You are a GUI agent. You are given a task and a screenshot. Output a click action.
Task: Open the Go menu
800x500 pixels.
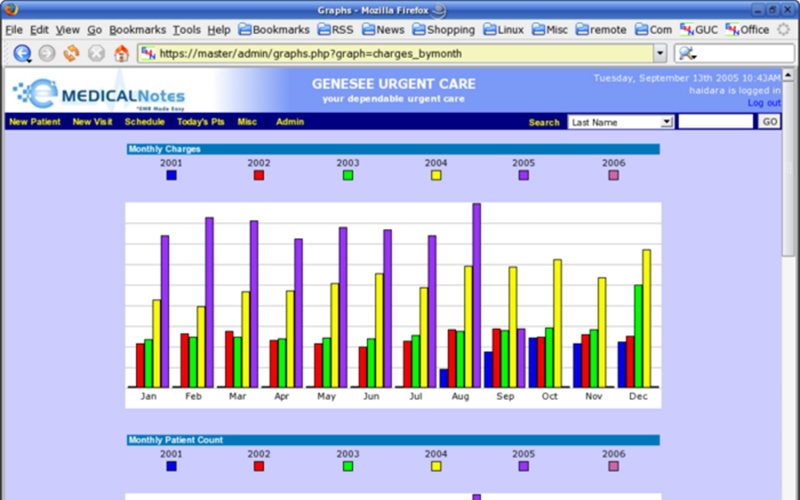click(94, 30)
